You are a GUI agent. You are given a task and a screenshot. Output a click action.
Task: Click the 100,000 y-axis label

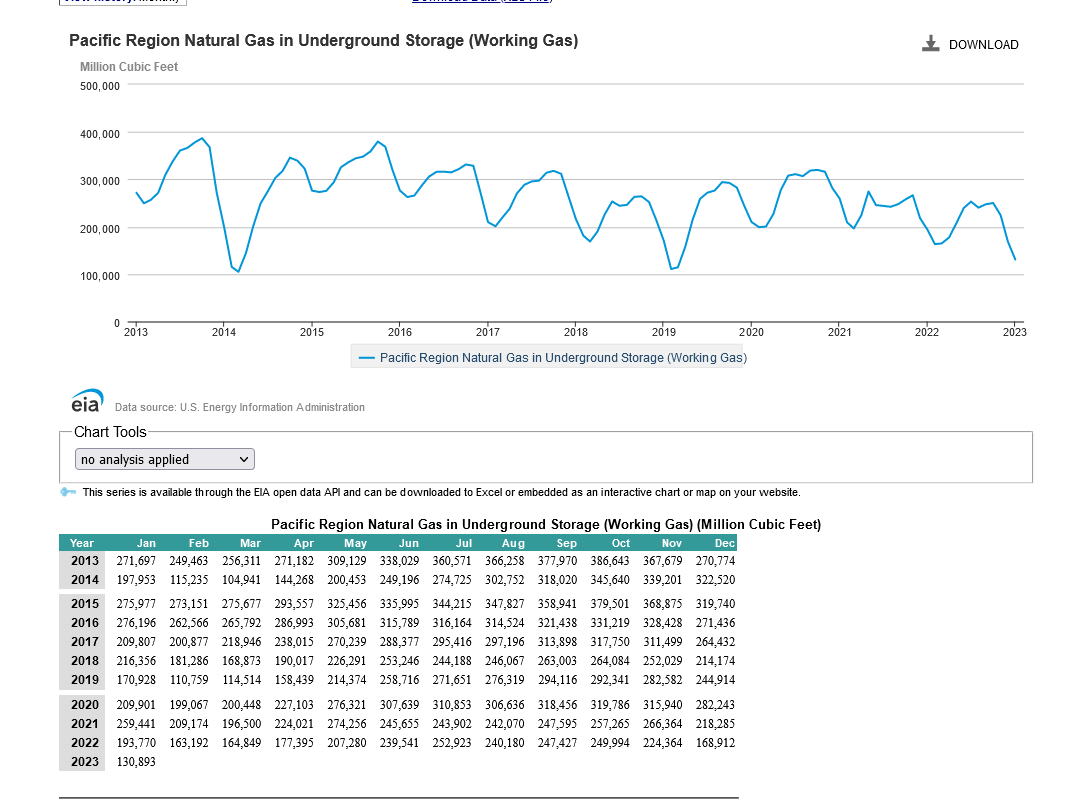[100, 276]
